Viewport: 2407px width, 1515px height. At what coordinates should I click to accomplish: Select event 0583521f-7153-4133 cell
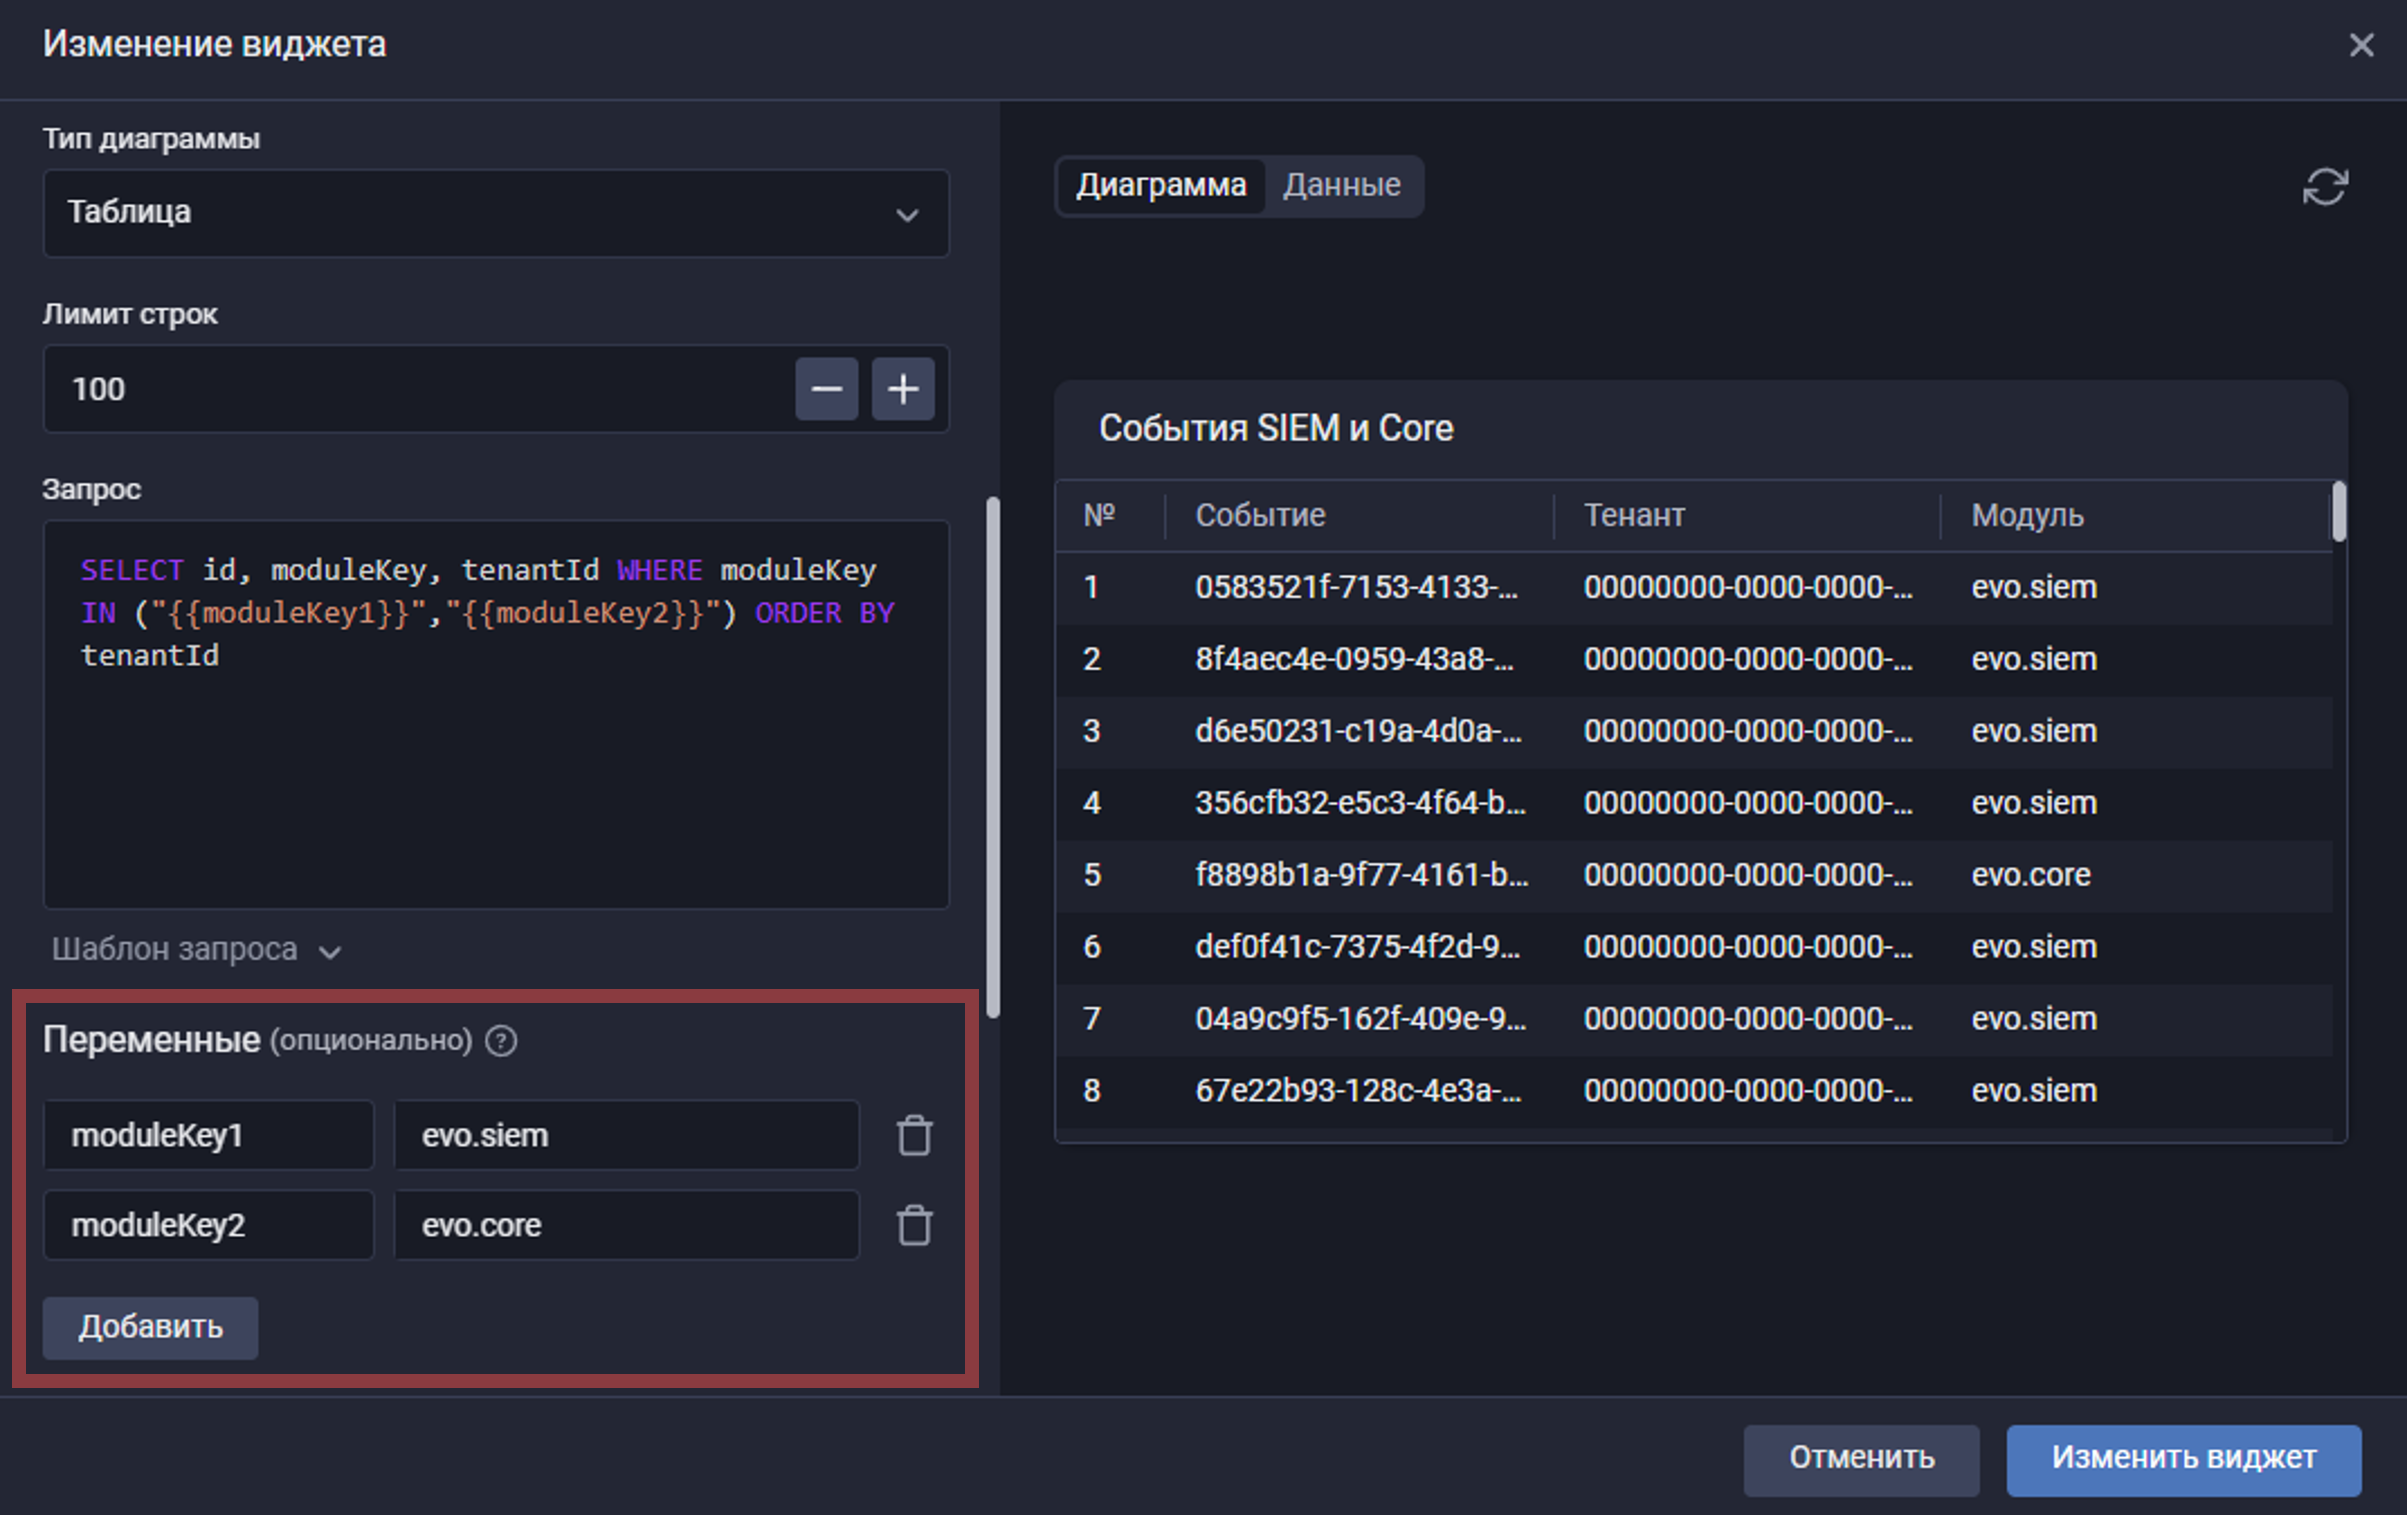click(x=1357, y=588)
